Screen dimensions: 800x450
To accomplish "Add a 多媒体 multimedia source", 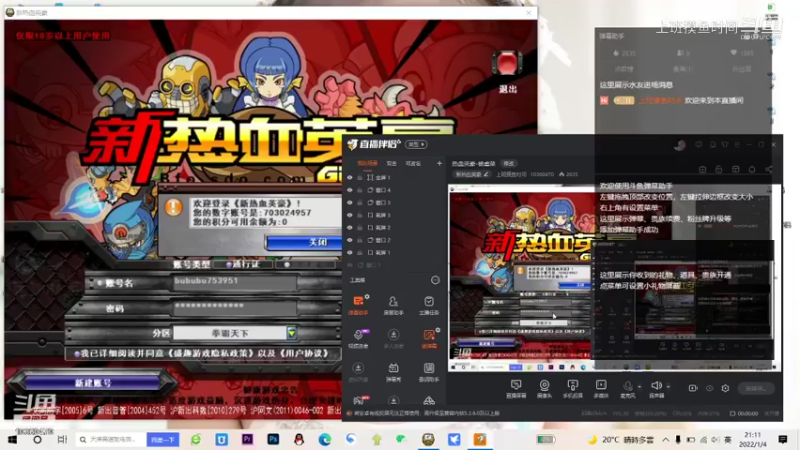I will [601, 388].
